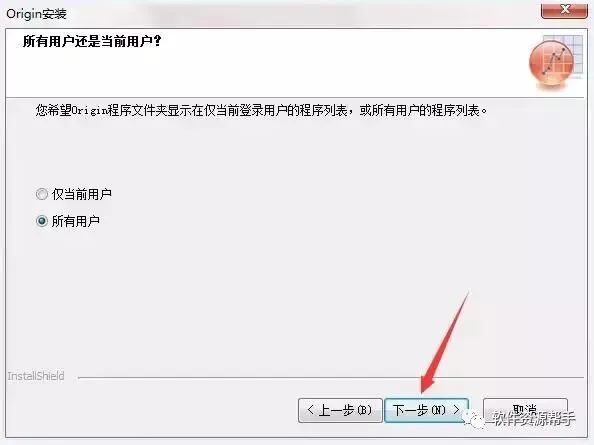Click the Origin graph logo icon
The width and height of the screenshot is (594, 445).
[555, 62]
